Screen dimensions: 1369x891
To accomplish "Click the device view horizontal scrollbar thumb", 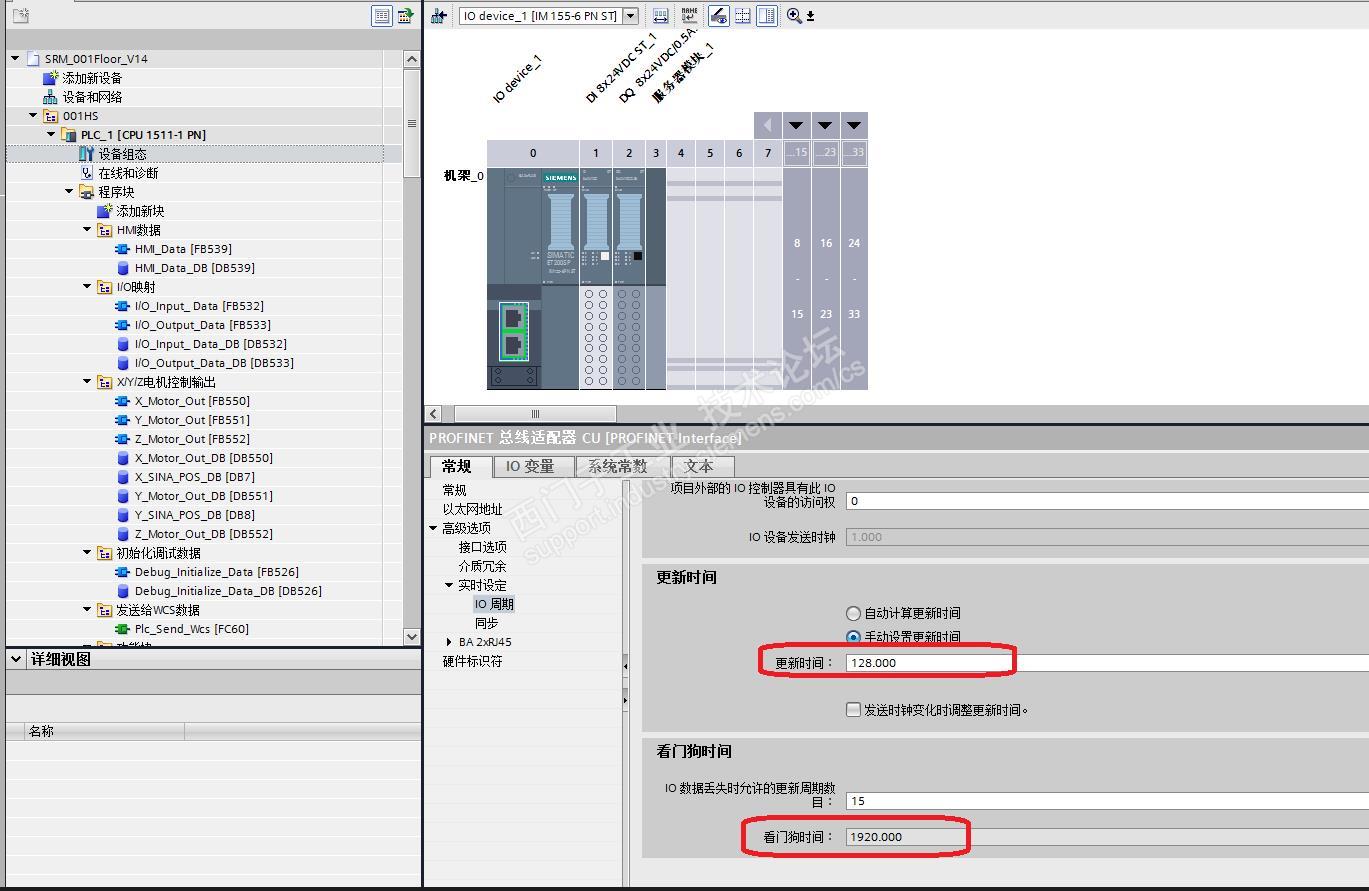I will tap(535, 414).
